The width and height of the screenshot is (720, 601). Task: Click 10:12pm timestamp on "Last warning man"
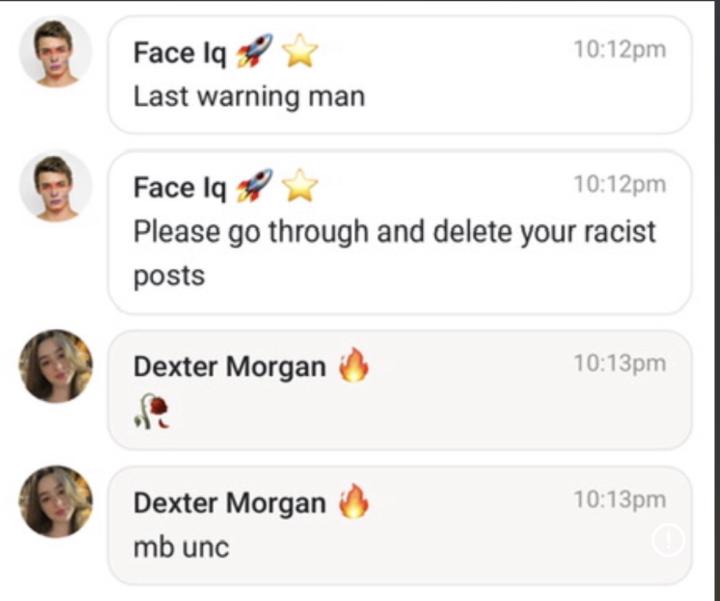point(619,49)
